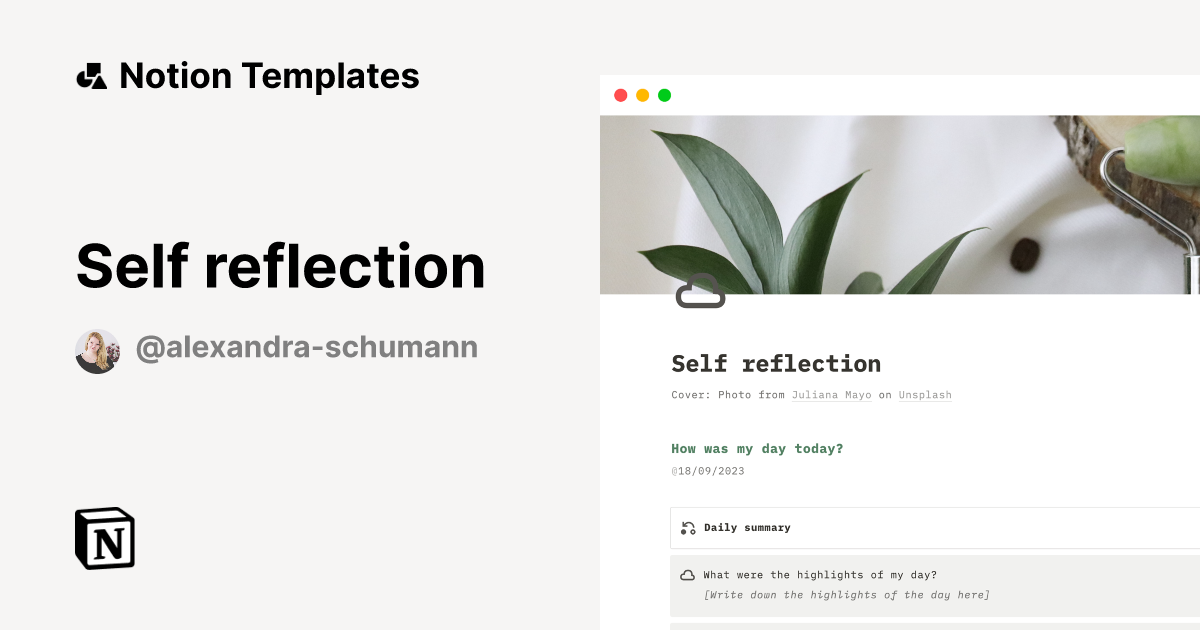Click the calendar mention icon before 18/09/2023
The height and width of the screenshot is (630, 1200).
(x=674, y=470)
